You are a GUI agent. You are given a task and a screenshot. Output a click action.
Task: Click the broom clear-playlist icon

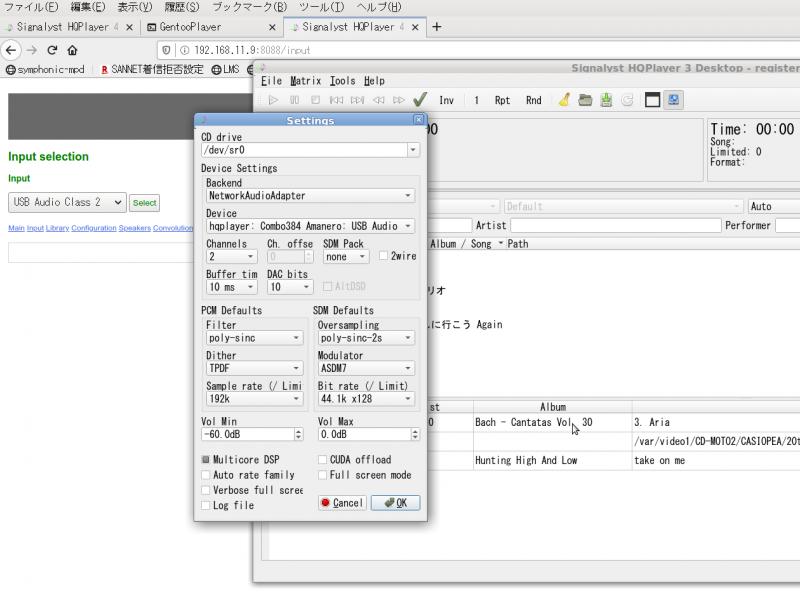564,100
